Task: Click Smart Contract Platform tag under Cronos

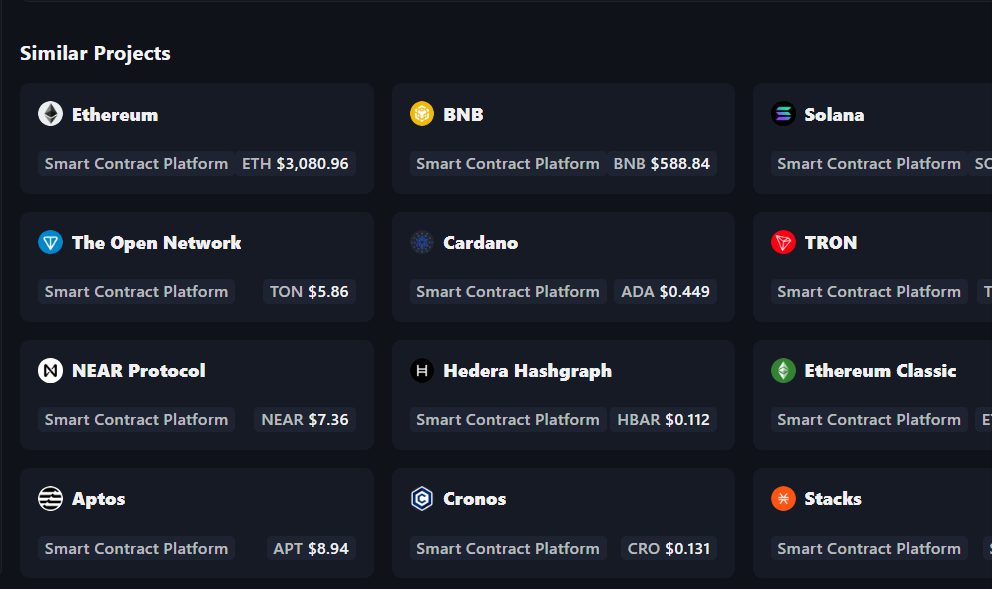Action: pos(508,548)
